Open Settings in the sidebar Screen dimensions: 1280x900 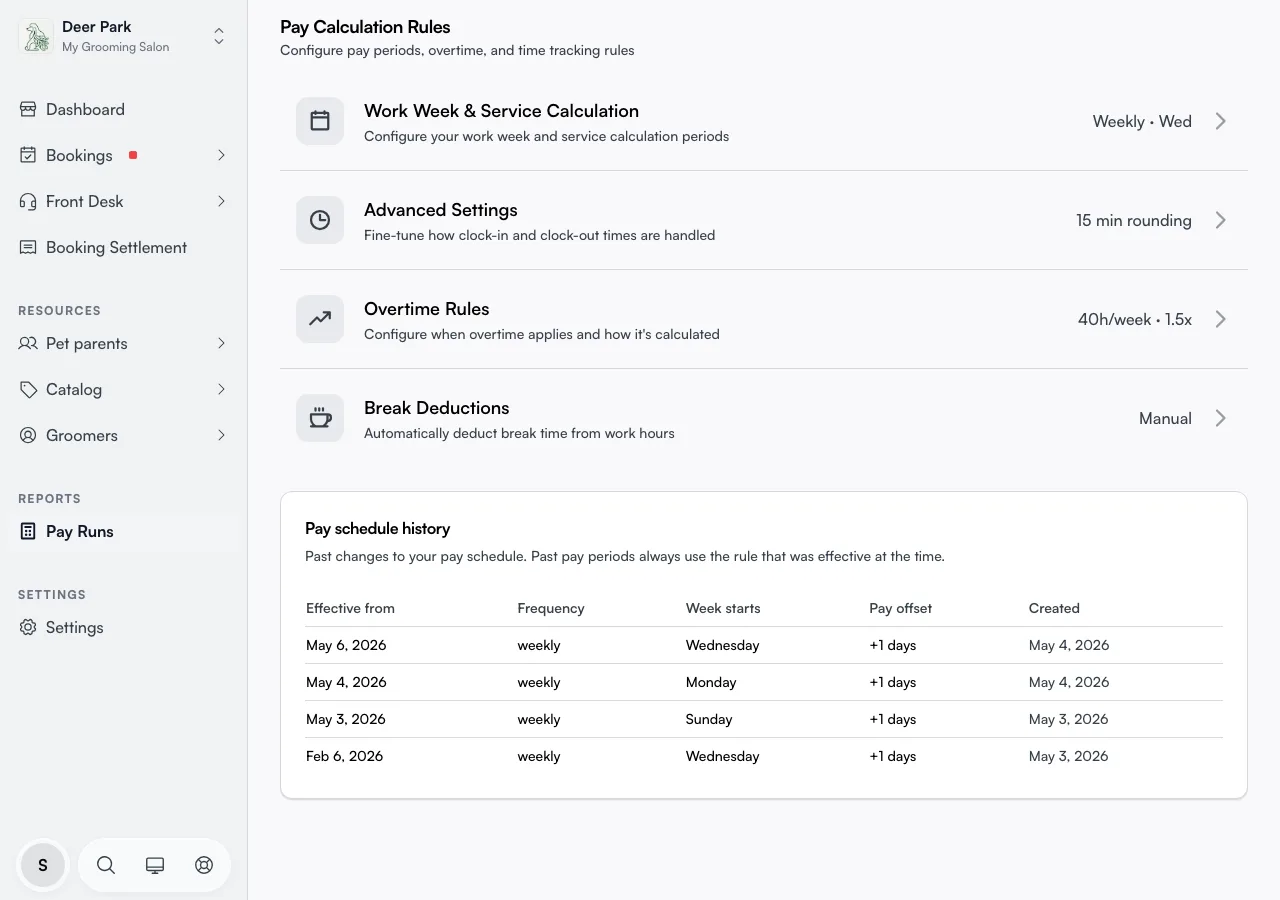(x=123, y=627)
